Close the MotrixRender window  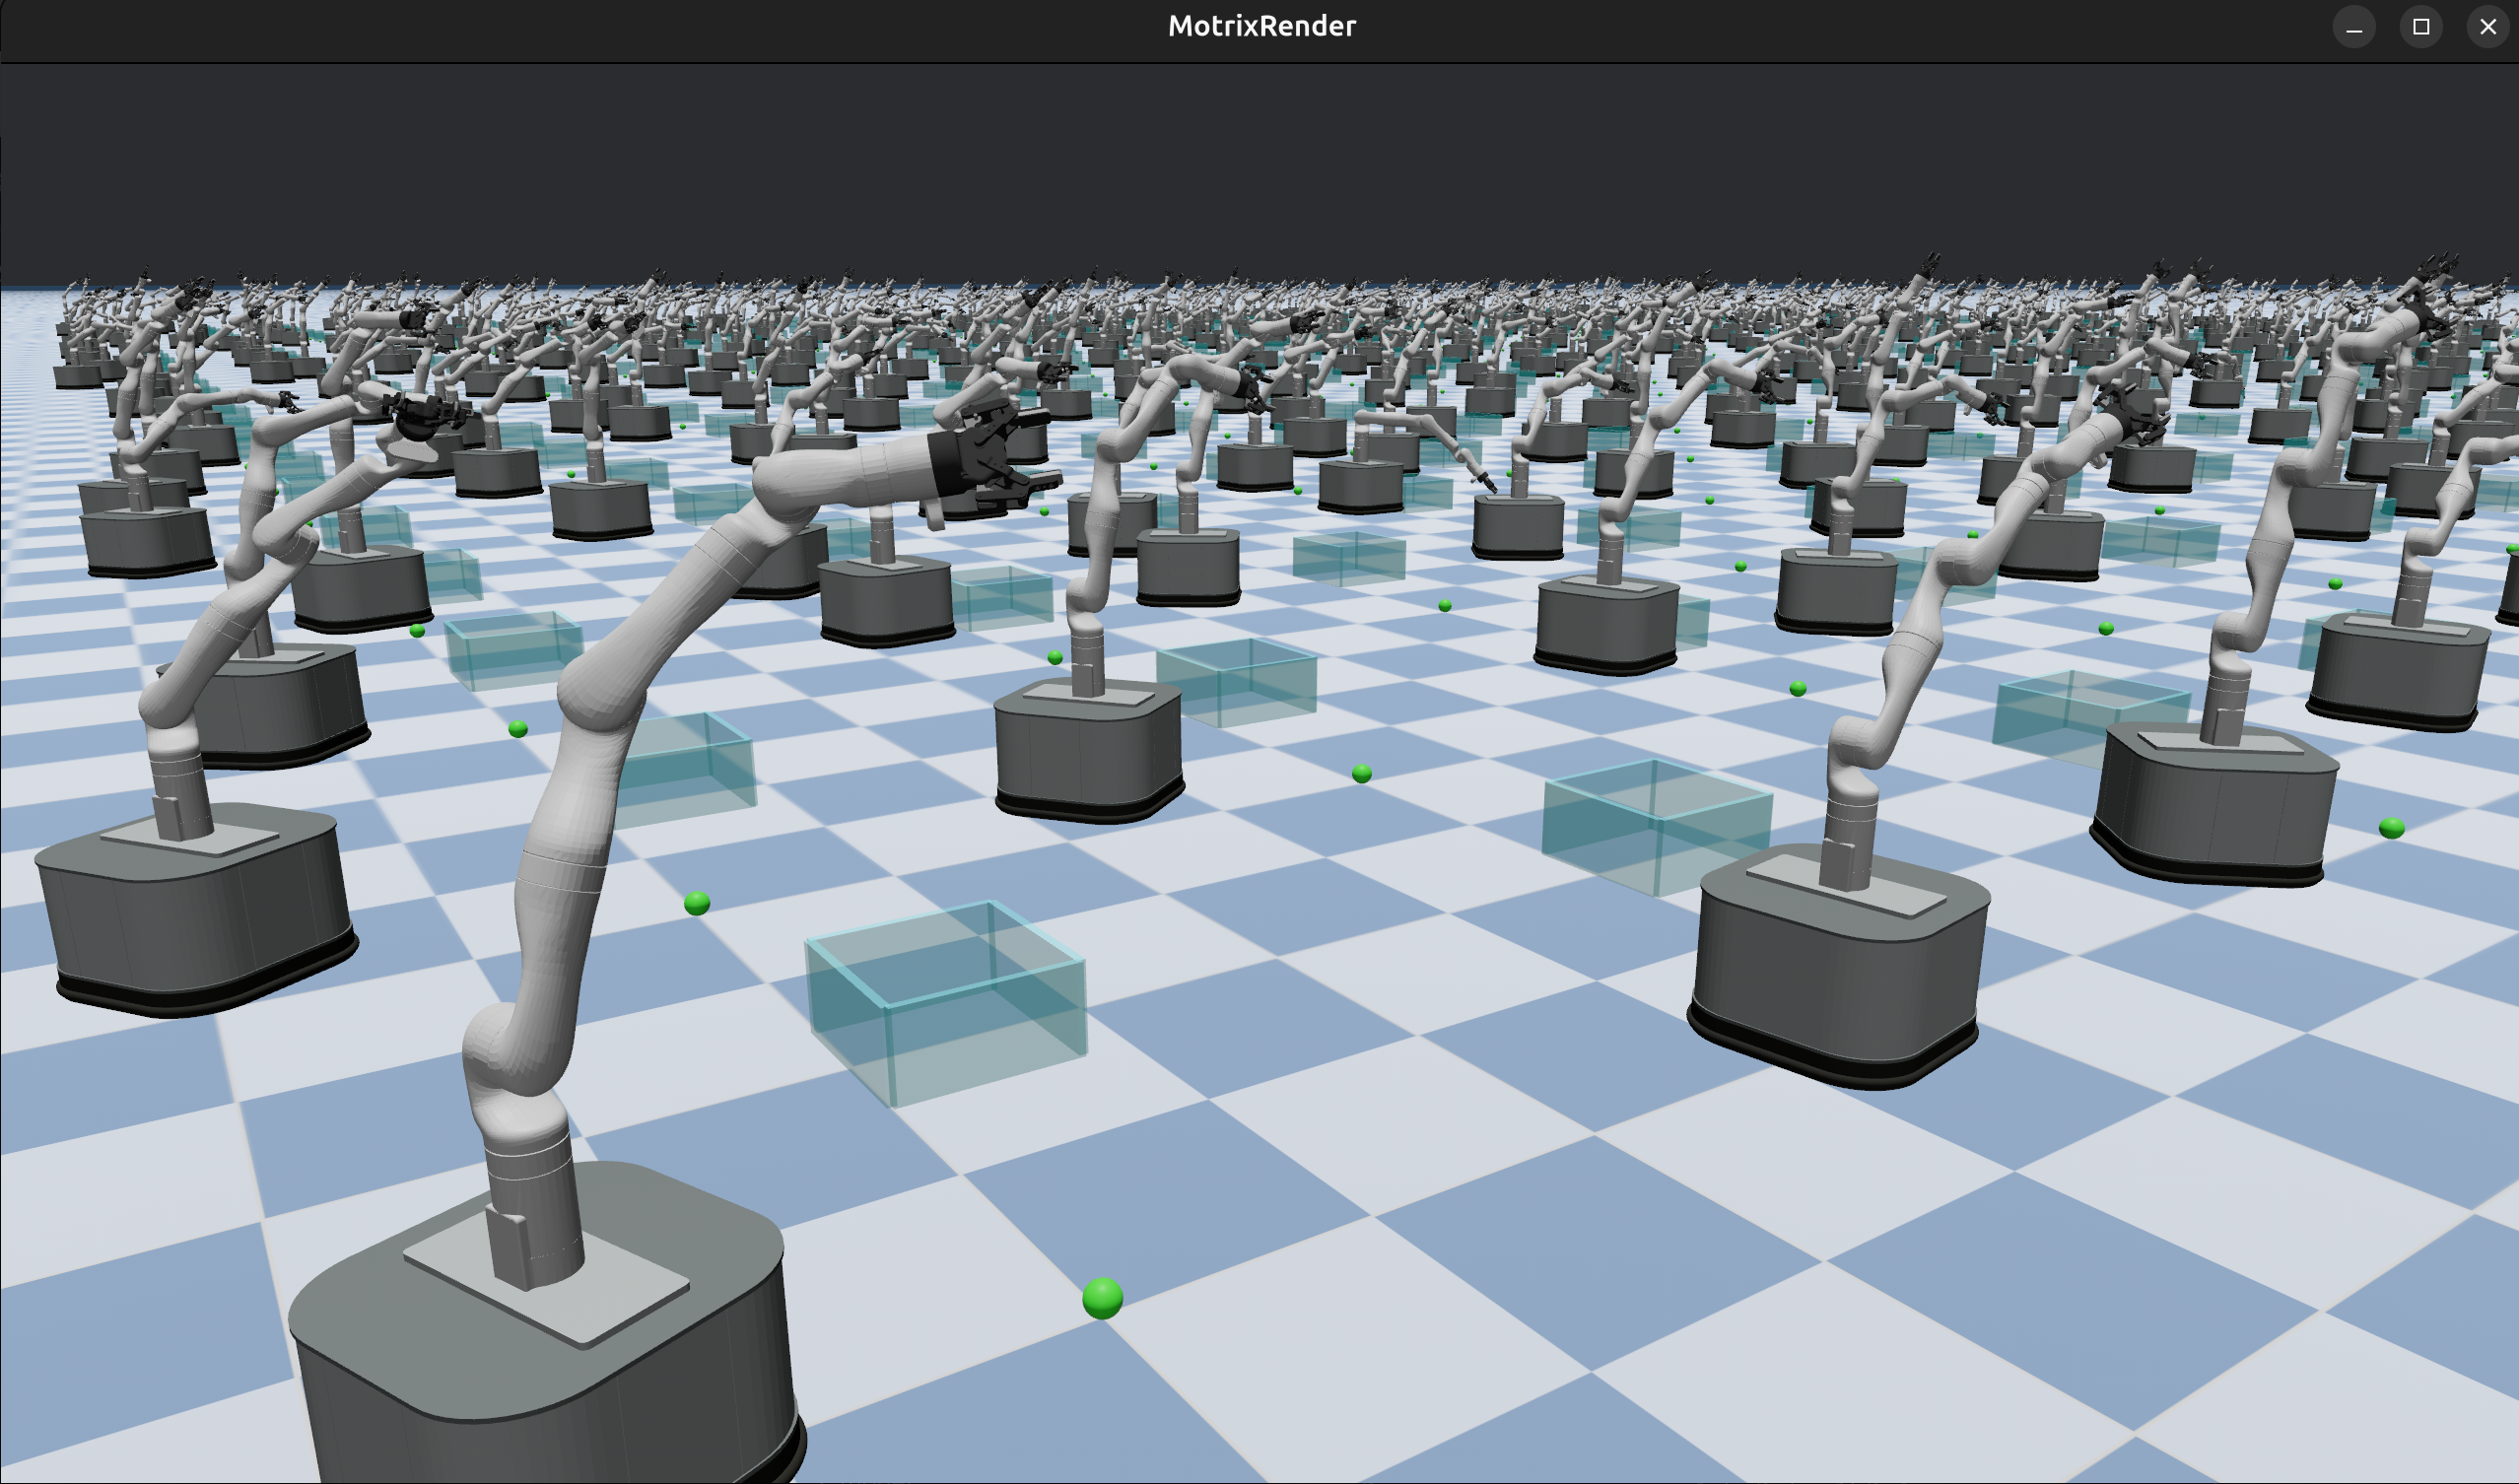[x=2487, y=27]
